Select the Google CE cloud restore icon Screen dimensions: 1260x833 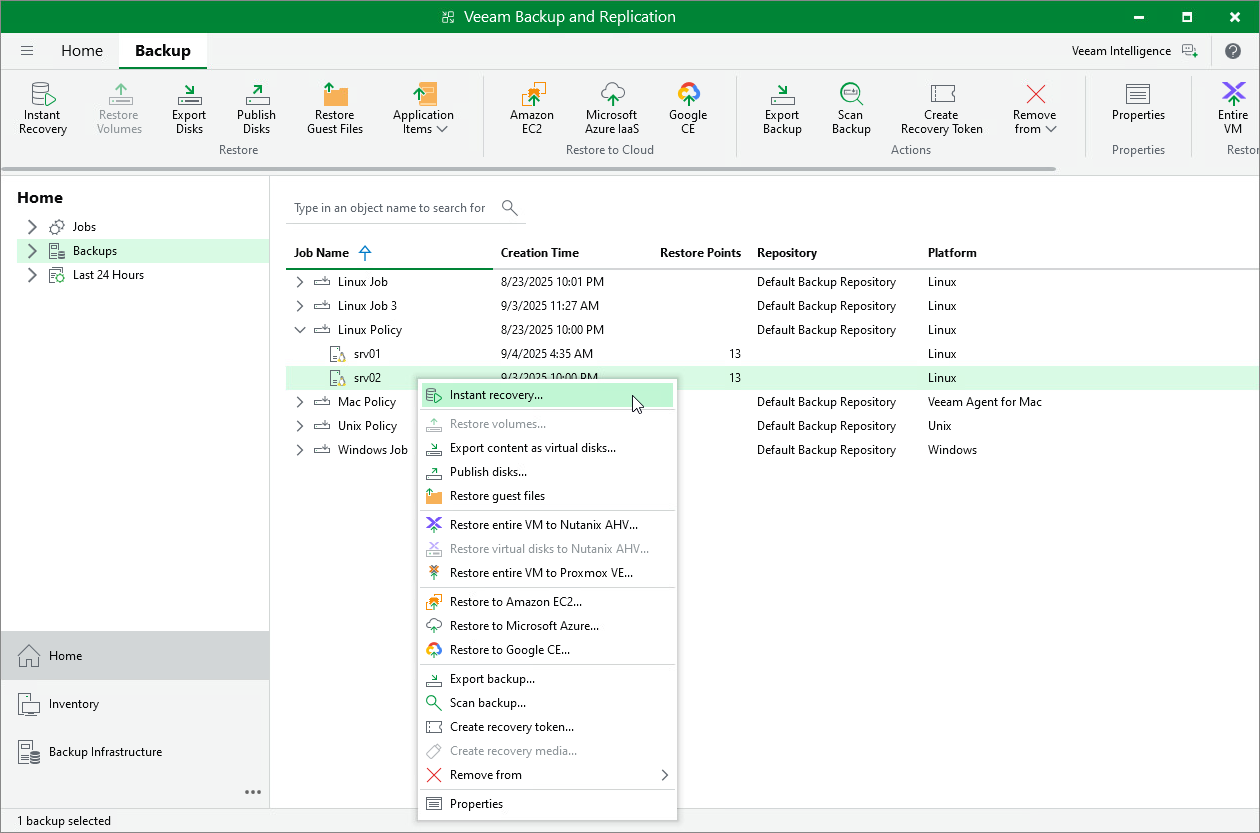pos(688,105)
